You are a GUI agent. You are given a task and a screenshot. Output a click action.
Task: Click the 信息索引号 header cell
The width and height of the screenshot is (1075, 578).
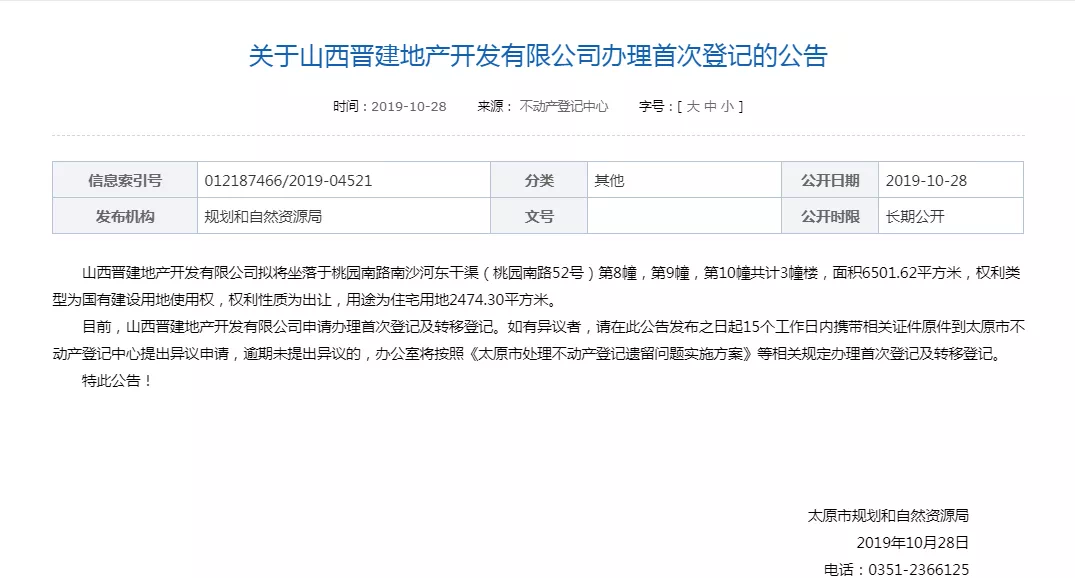point(125,180)
